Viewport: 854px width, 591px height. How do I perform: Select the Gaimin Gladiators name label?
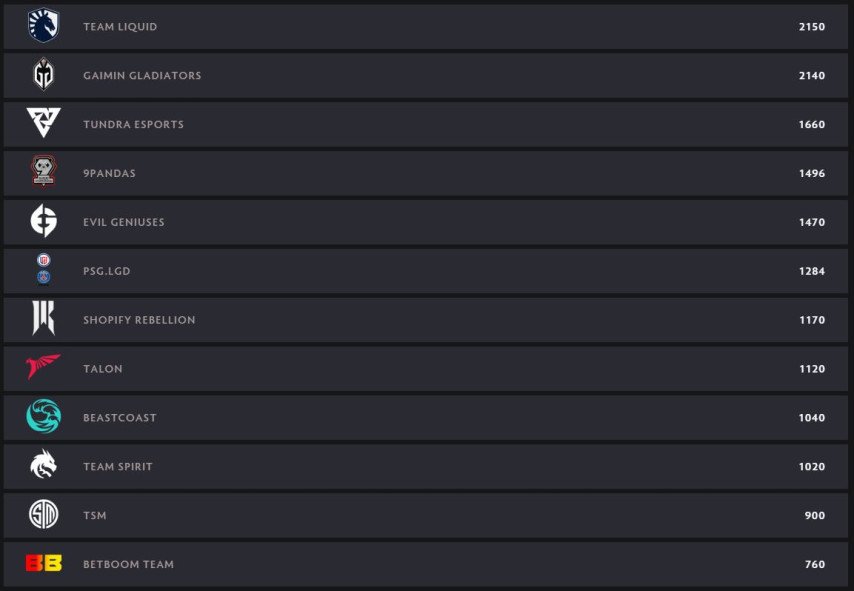(140, 75)
